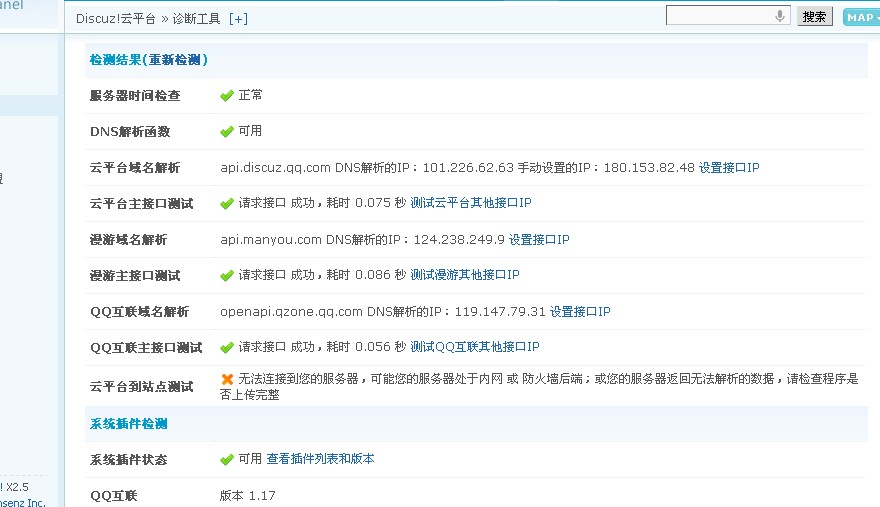Select the 系统插件状态 row label
This screenshot has width=880, height=507.
(129, 460)
